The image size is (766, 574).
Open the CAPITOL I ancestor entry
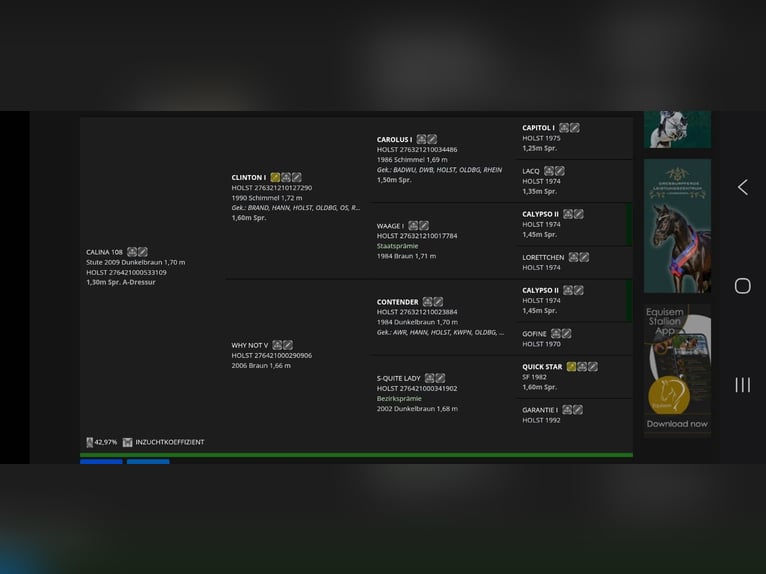pos(538,128)
